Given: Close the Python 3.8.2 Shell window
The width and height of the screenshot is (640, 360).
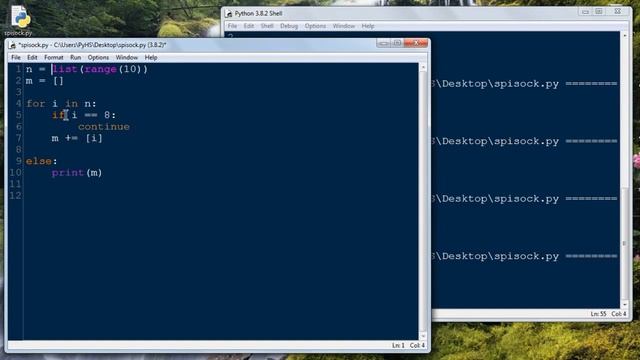Looking at the screenshot, I should [x=618, y=12].
